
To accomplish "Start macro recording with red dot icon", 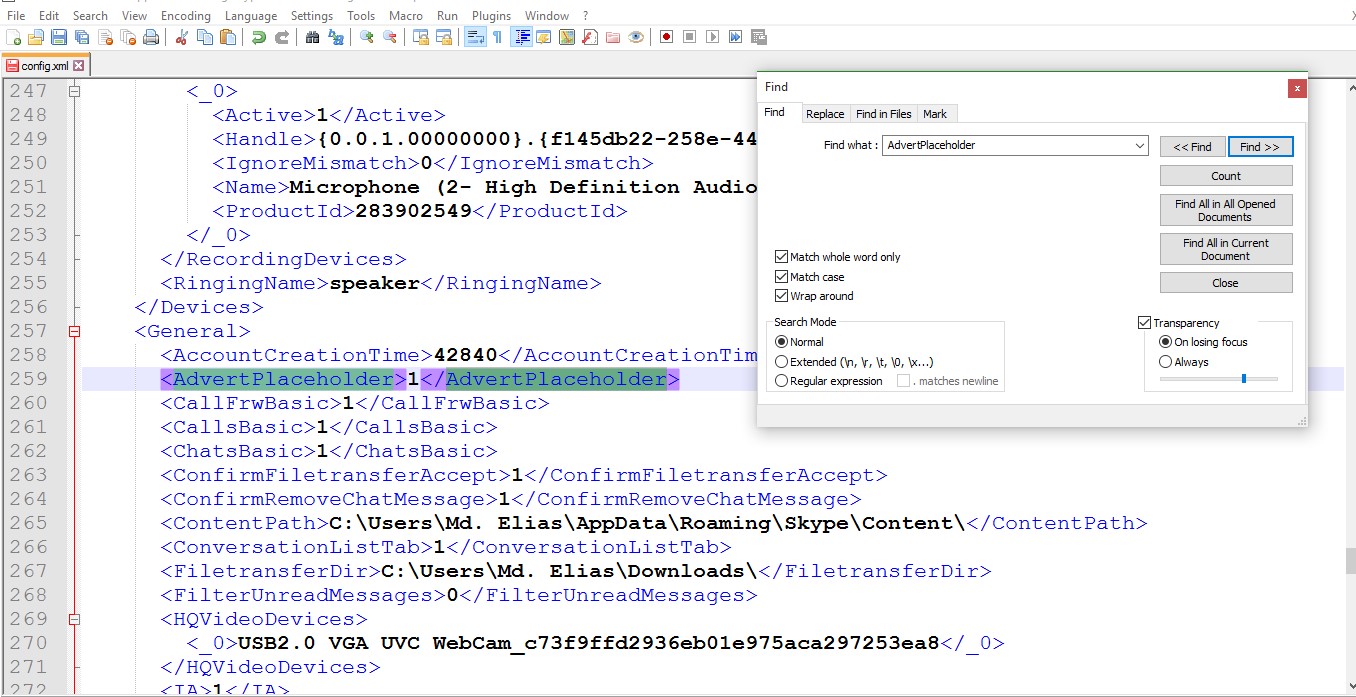I will tap(666, 37).
